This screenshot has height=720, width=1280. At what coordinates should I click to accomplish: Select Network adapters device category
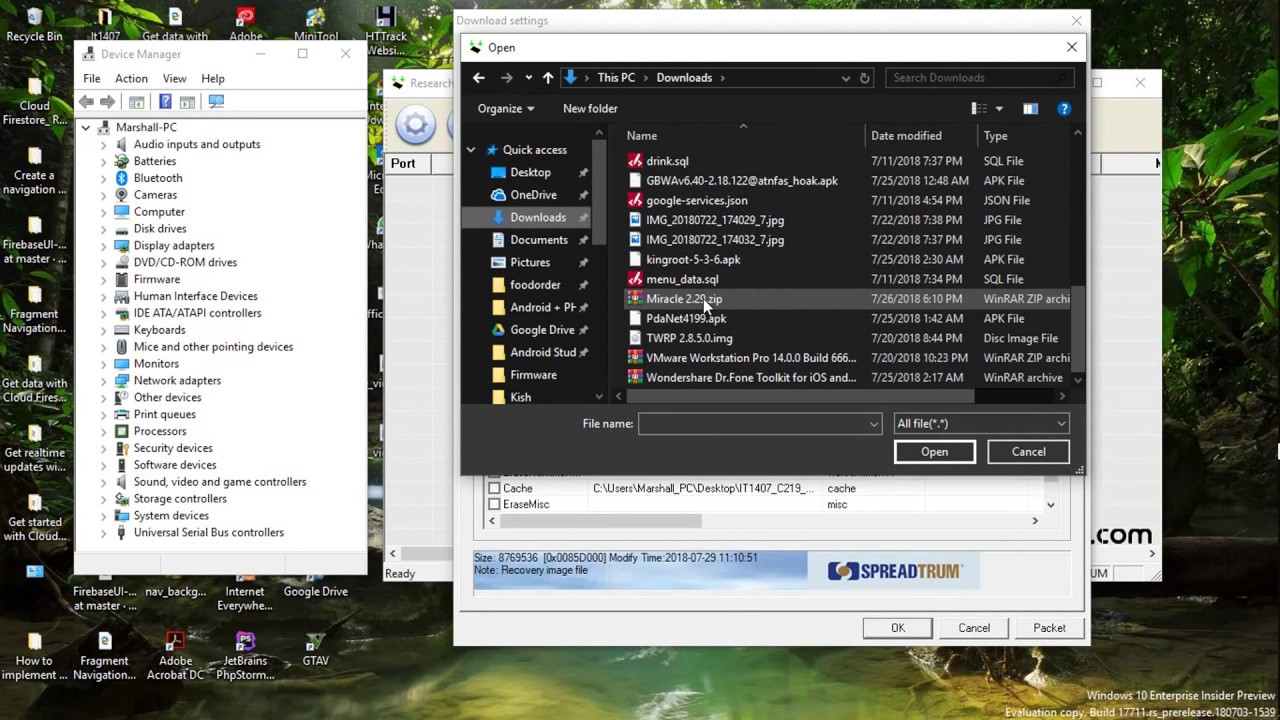[x=177, y=381]
